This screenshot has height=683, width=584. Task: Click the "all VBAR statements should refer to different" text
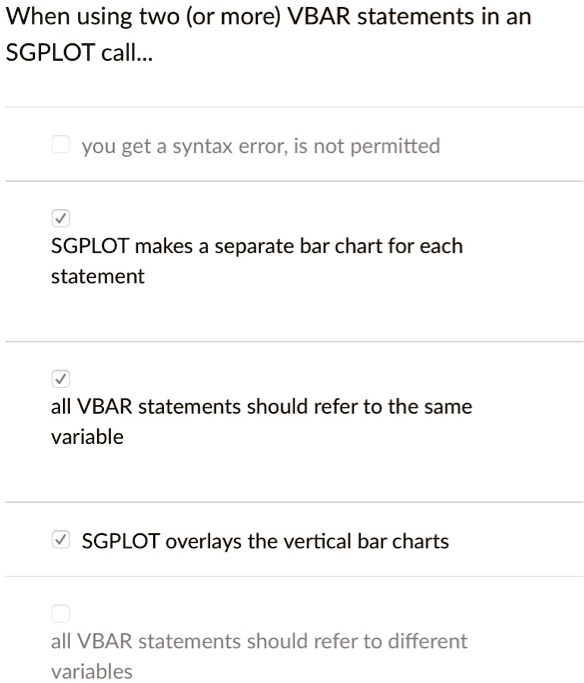pyautogui.click(x=259, y=641)
